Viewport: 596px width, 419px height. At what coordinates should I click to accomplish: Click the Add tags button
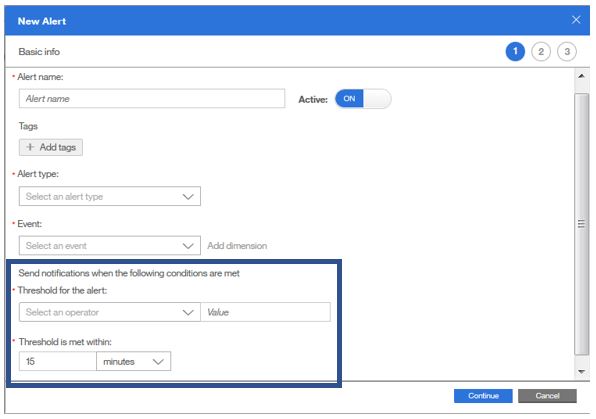(51, 147)
